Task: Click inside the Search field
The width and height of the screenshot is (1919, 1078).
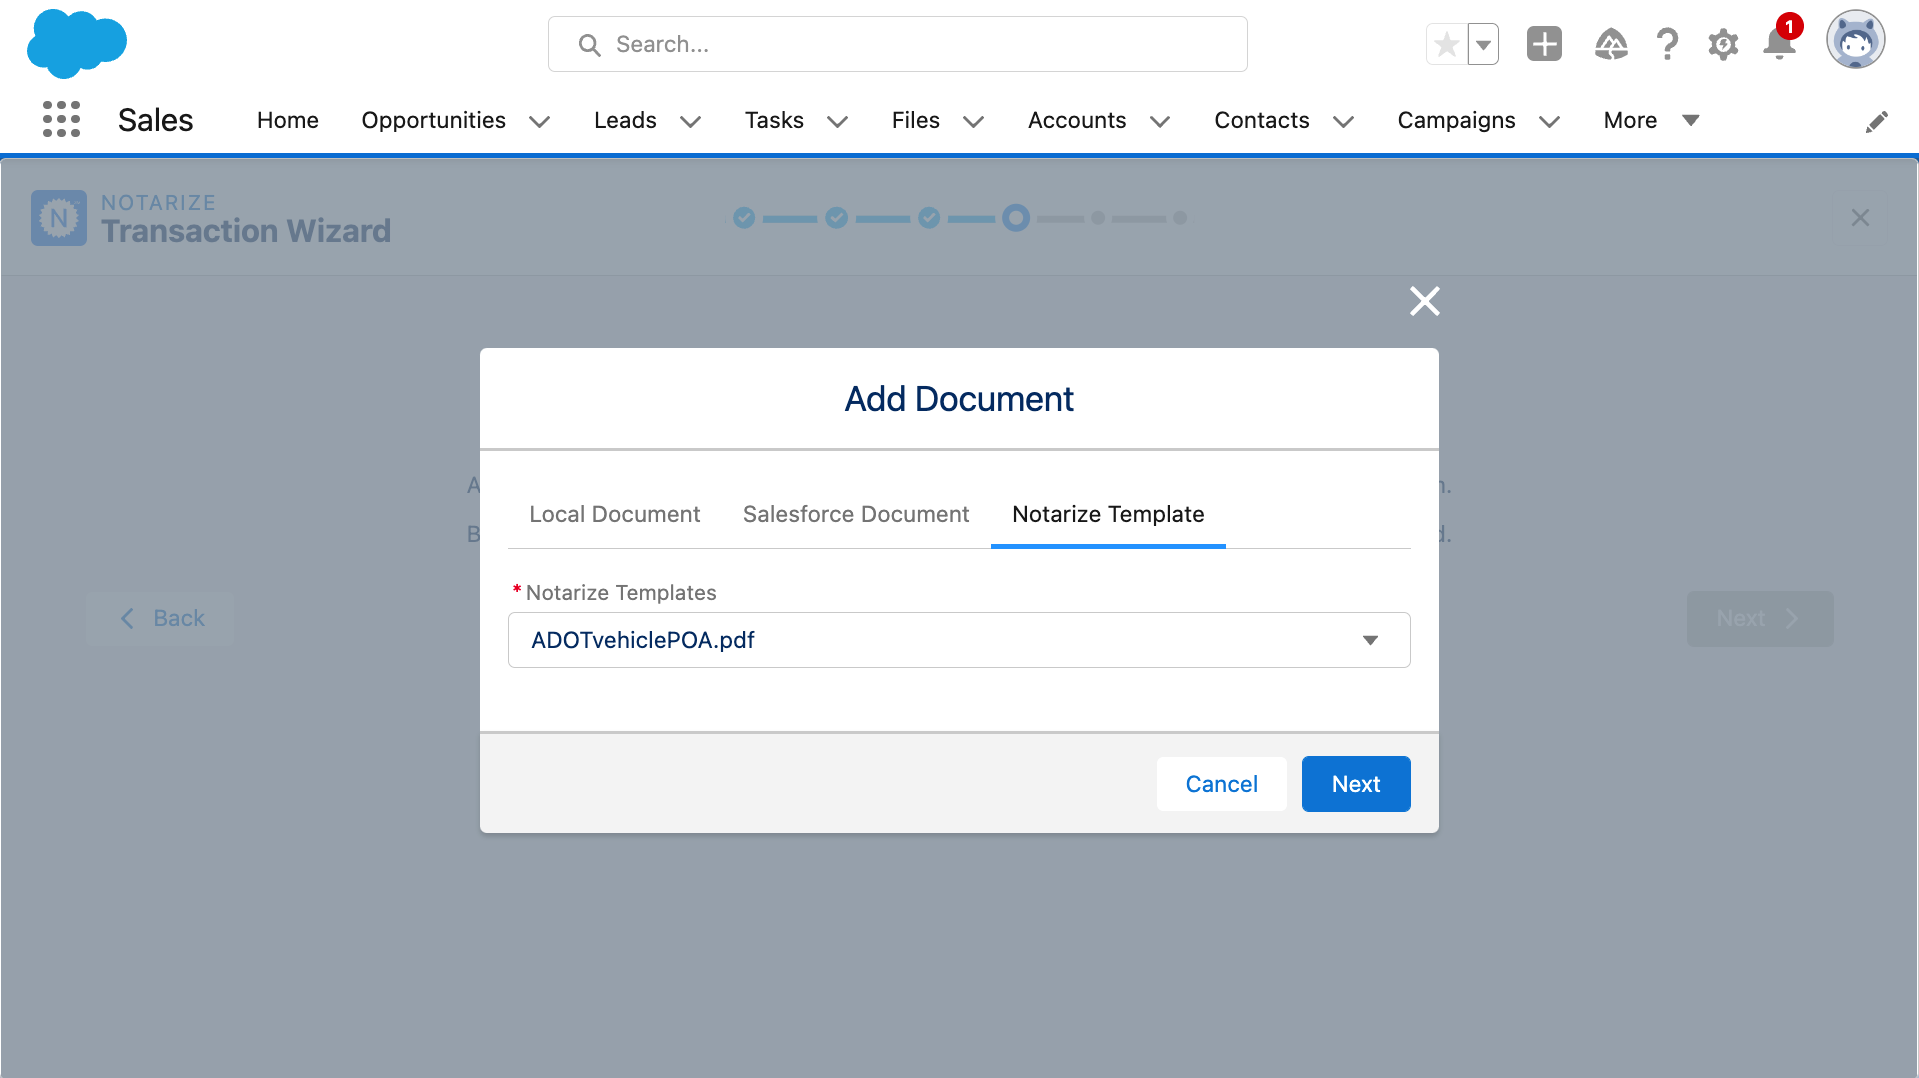Action: click(897, 44)
